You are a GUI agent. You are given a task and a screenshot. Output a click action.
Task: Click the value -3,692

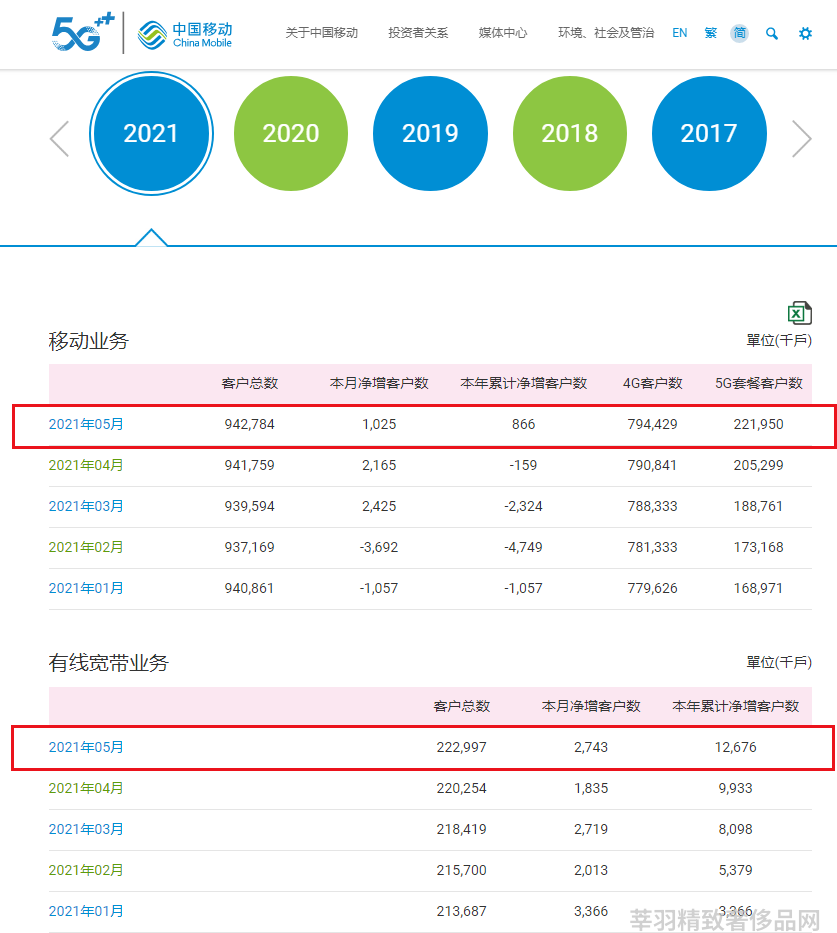pos(379,547)
